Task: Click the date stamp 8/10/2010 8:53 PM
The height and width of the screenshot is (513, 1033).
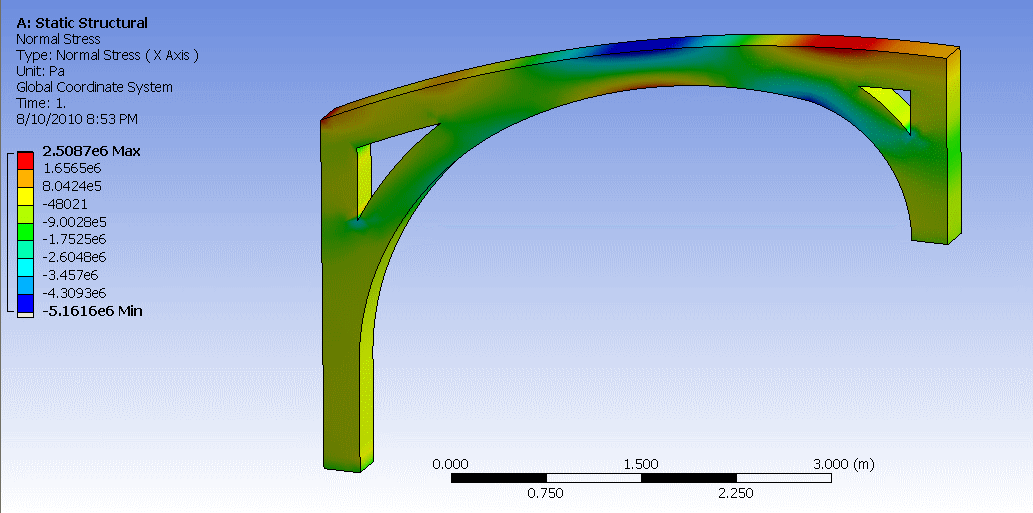Action: coord(77,119)
